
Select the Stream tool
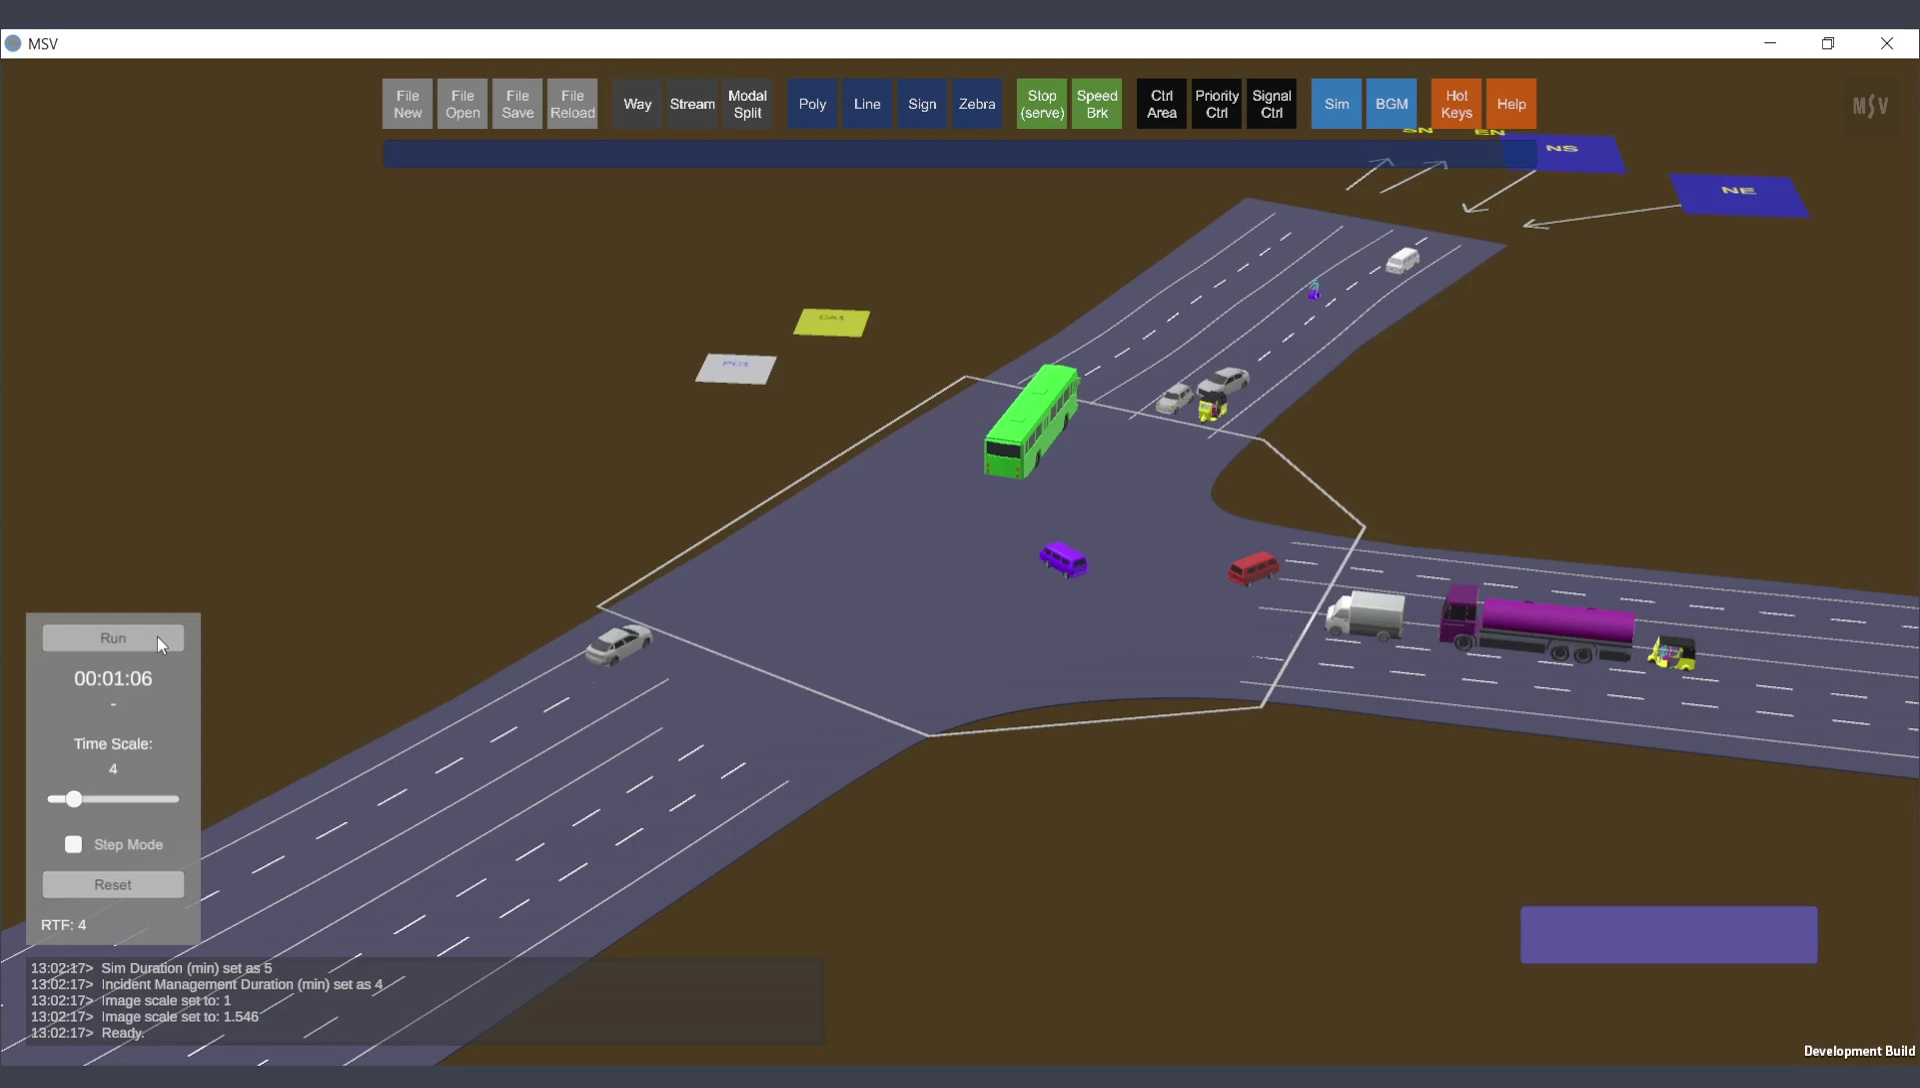(x=692, y=104)
